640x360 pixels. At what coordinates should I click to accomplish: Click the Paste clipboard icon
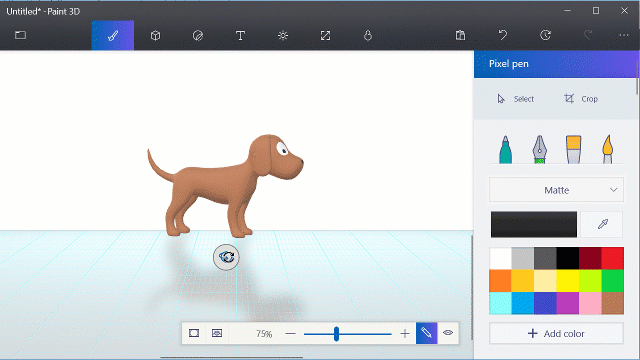coord(460,35)
